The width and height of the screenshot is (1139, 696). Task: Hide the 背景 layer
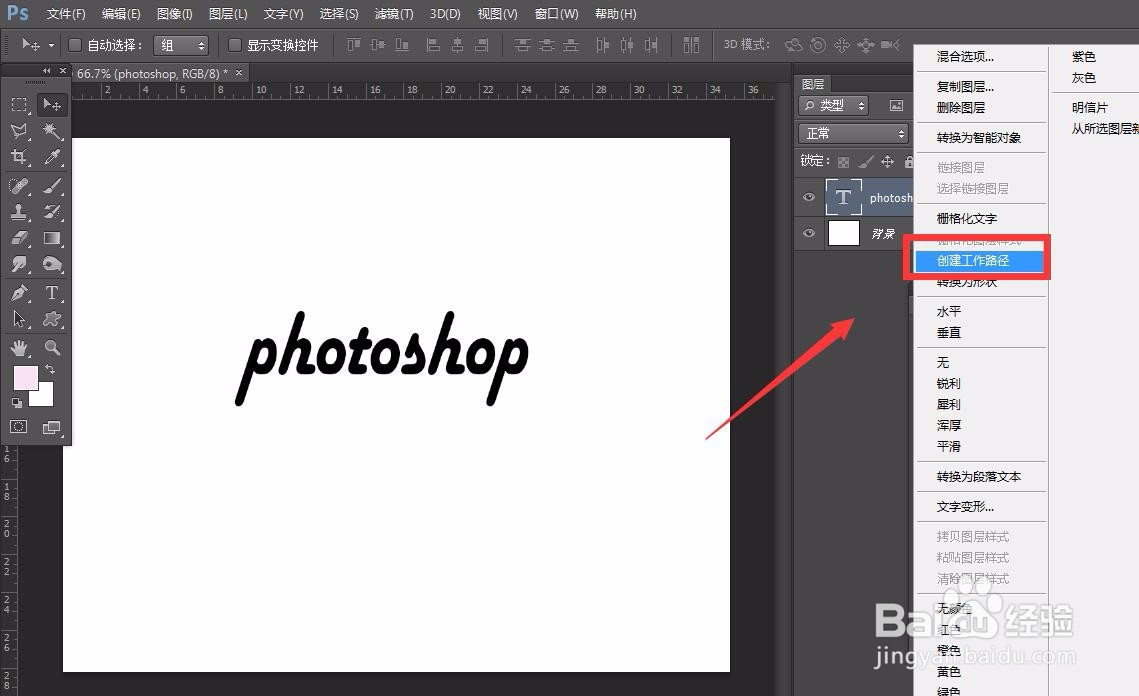(808, 233)
